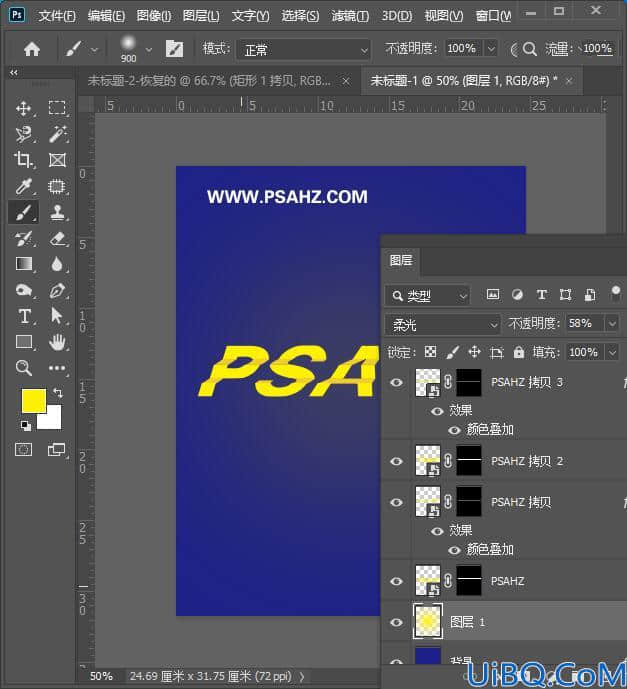627x689 pixels.
Task: Open brush opacity slider dropdown
Action: (491, 48)
